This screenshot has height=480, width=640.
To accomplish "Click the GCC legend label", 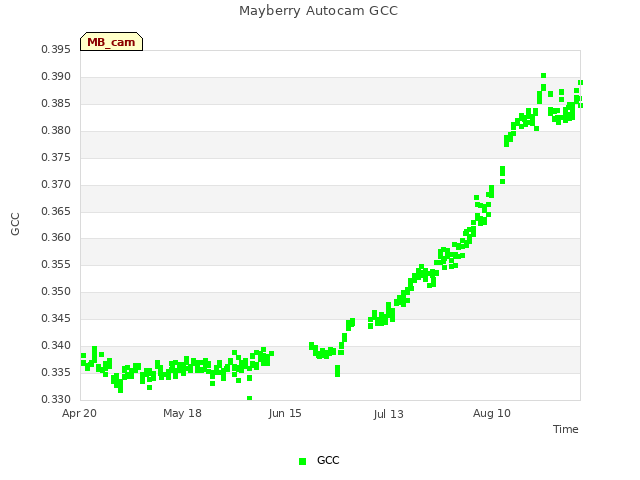I will point(328,460).
